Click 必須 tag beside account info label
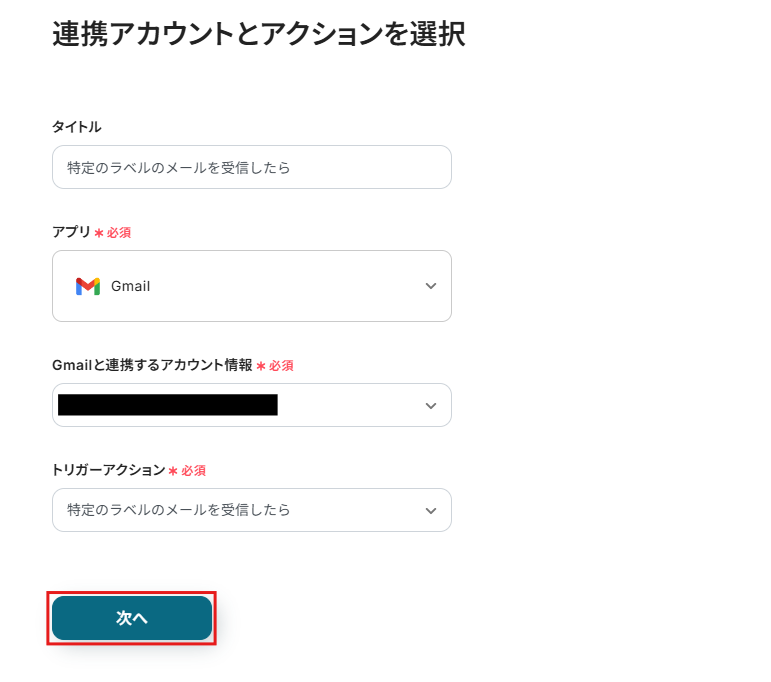Image resolution: width=771 pixels, height=682 pixels. pos(281,366)
